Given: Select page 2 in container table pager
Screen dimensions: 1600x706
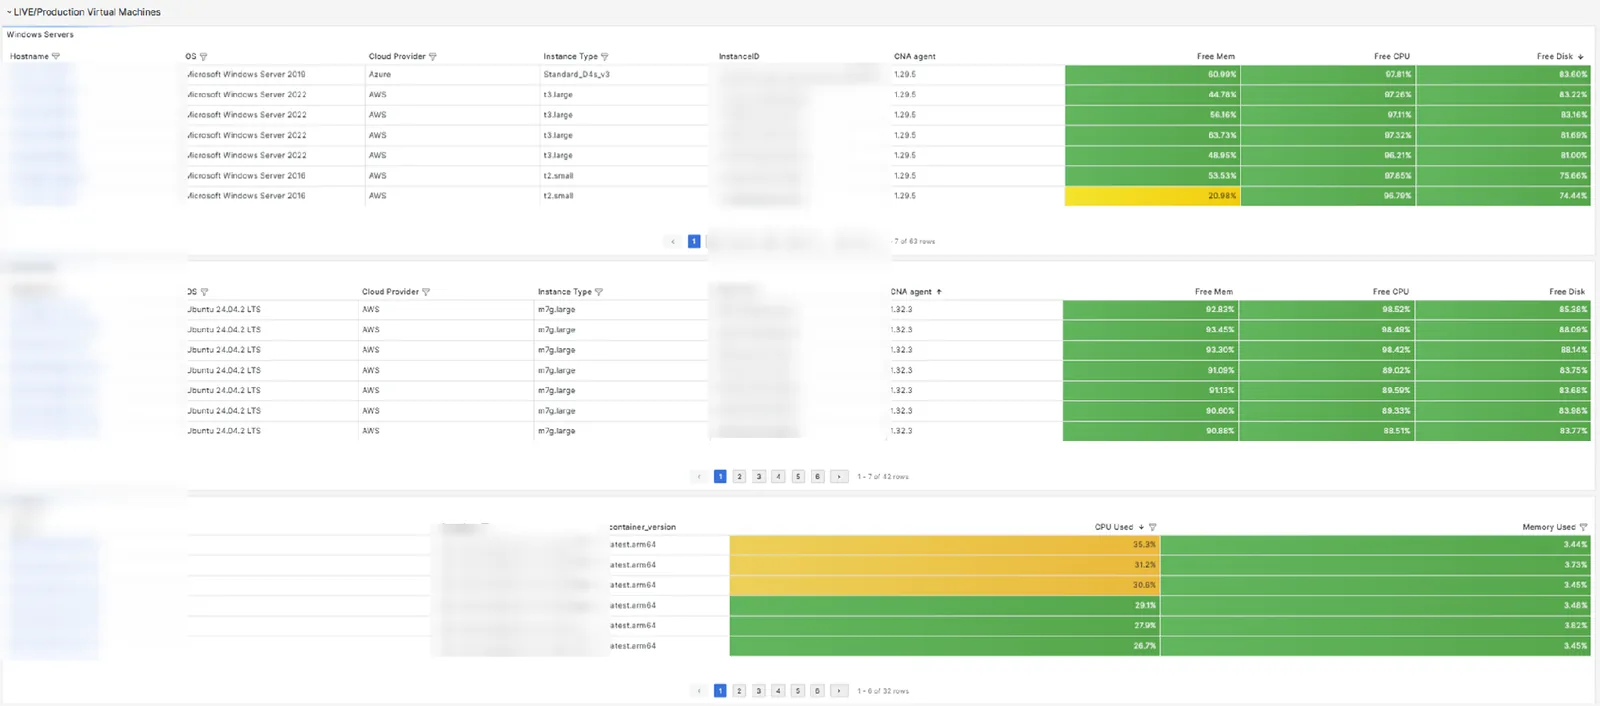Looking at the screenshot, I should coord(739,691).
